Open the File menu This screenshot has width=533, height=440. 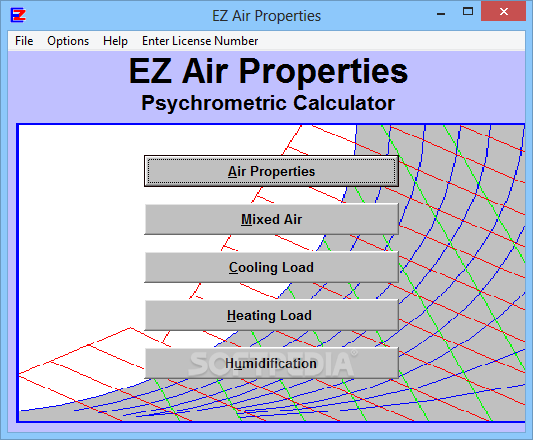[x=24, y=41]
